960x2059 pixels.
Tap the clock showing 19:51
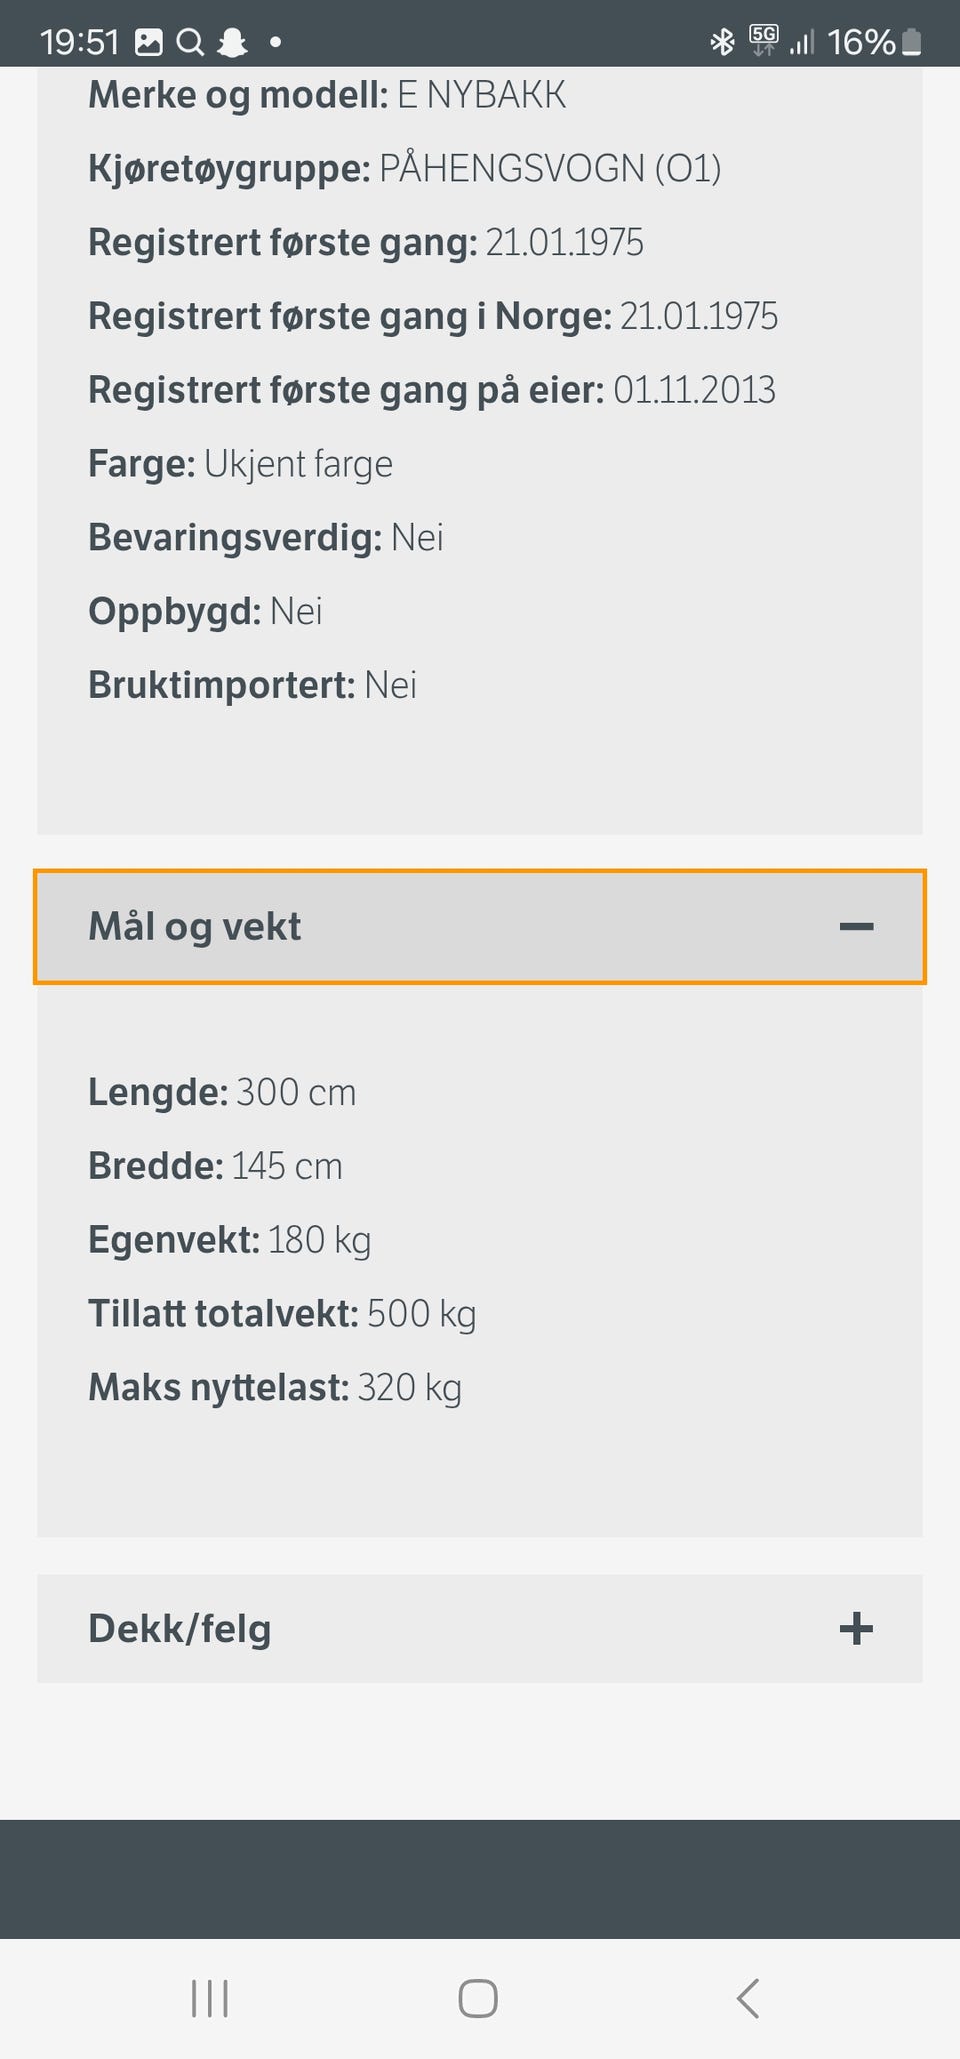coord(80,42)
